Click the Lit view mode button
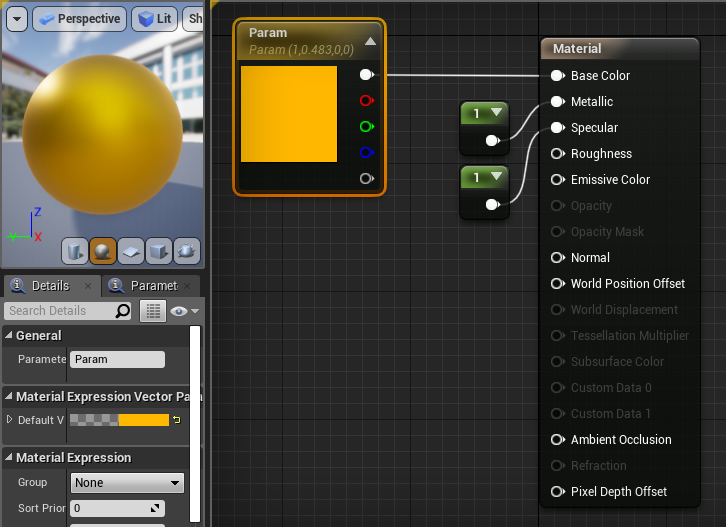726x527 pixels. 154,19
